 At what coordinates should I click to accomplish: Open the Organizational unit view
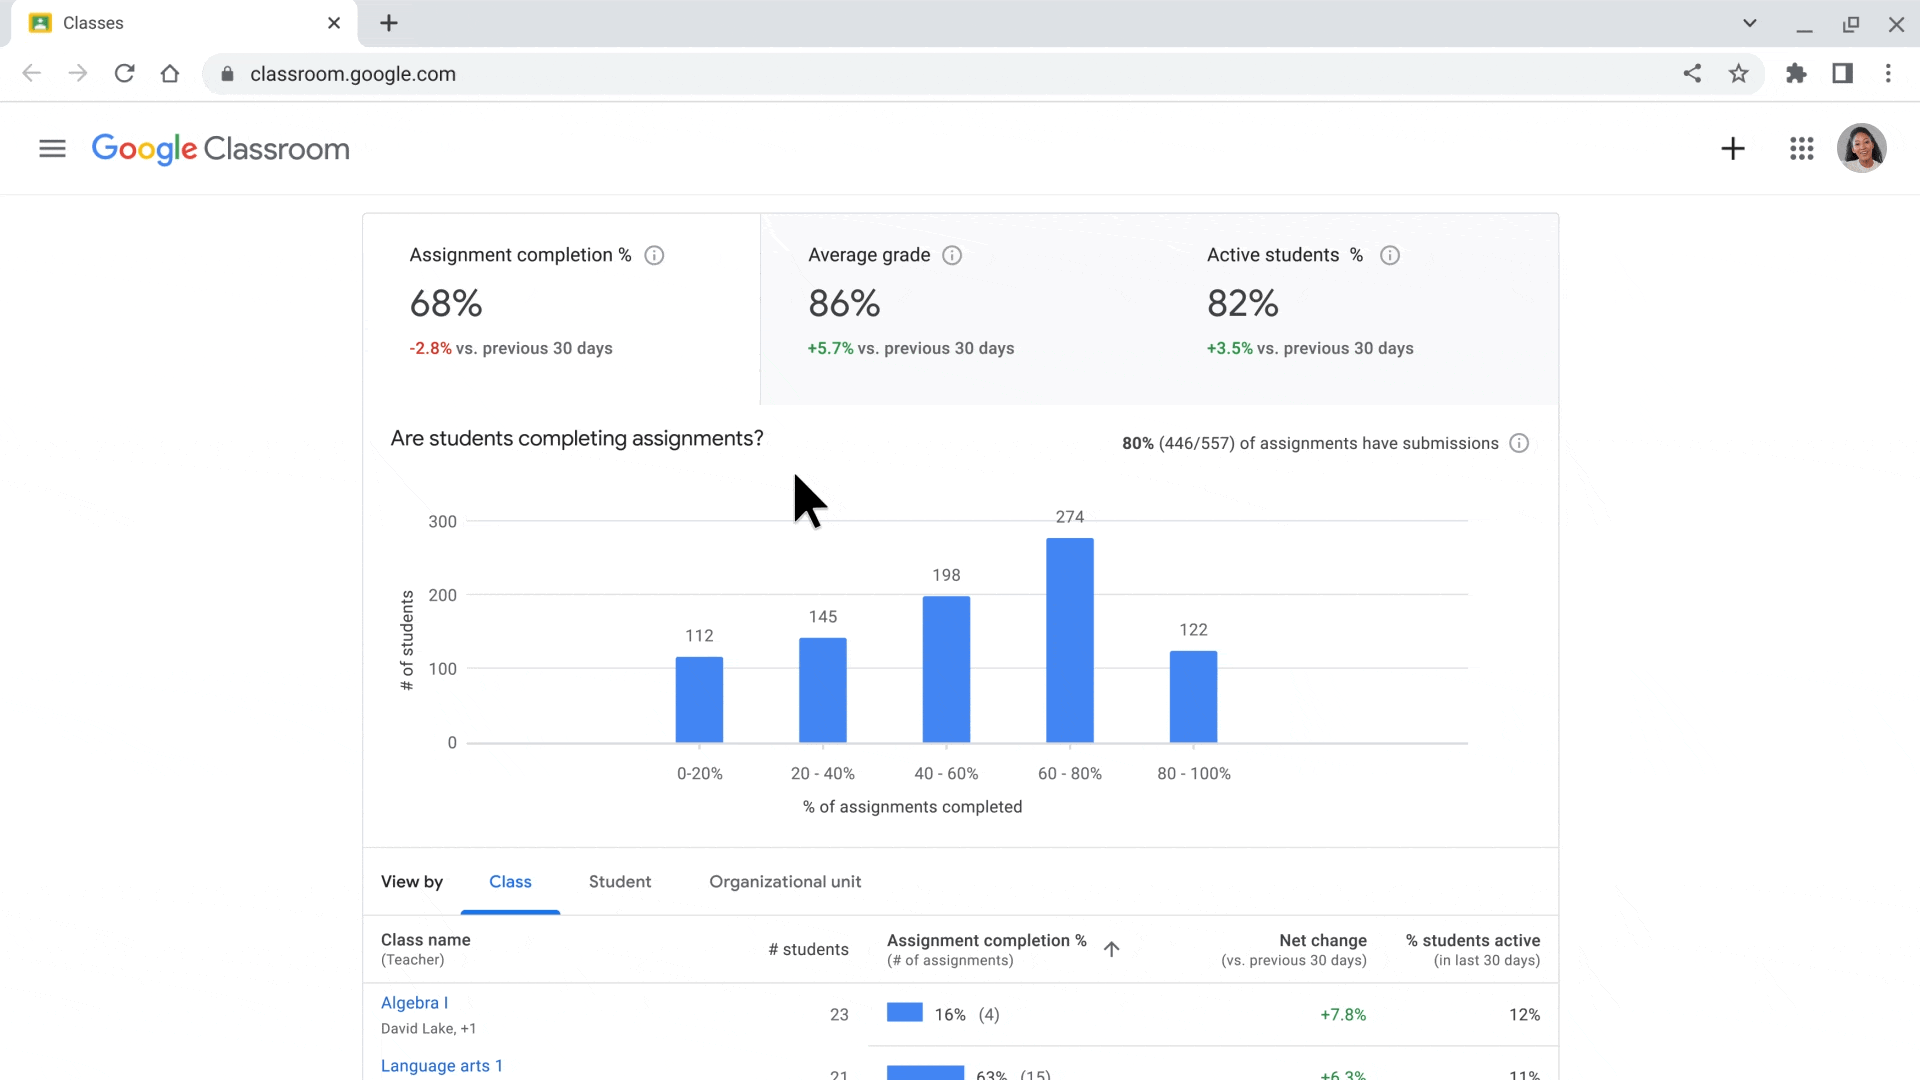(x=786, y=881)
